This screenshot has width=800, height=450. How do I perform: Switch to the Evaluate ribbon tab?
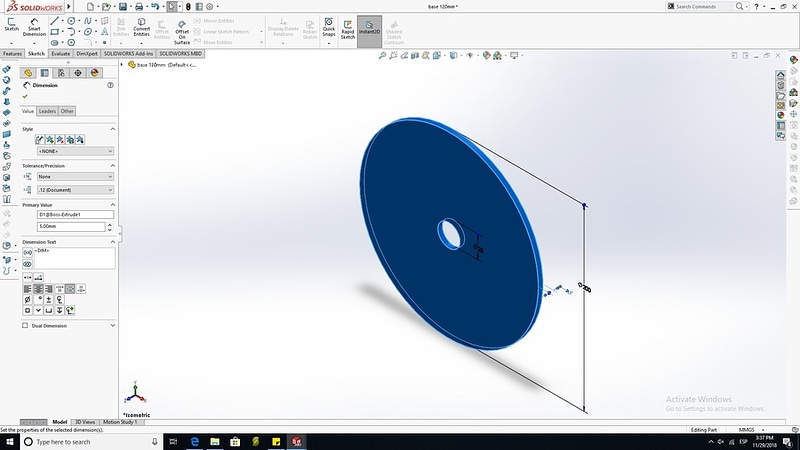61,54
